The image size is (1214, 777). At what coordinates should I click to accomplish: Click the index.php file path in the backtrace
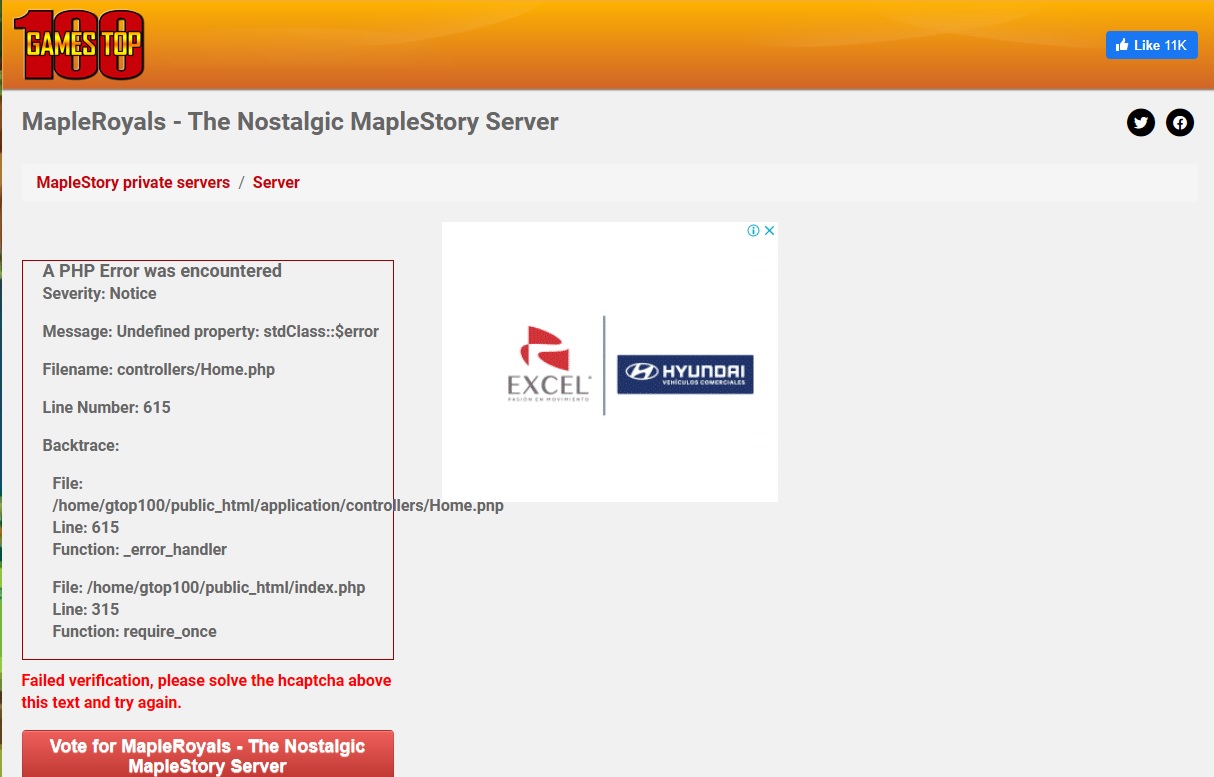[x=209, y=588]
